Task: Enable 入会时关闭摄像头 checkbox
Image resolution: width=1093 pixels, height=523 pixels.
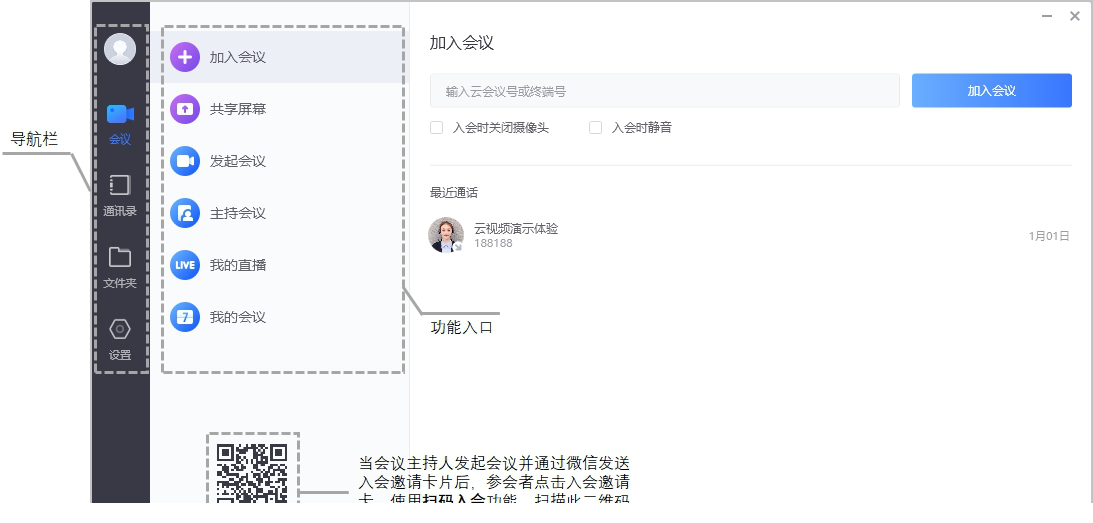Action: (x=436, y=128)
